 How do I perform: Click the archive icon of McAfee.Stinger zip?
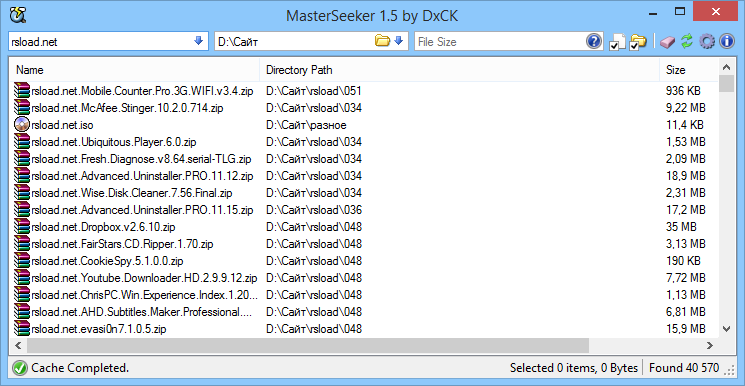click(22, 108)
